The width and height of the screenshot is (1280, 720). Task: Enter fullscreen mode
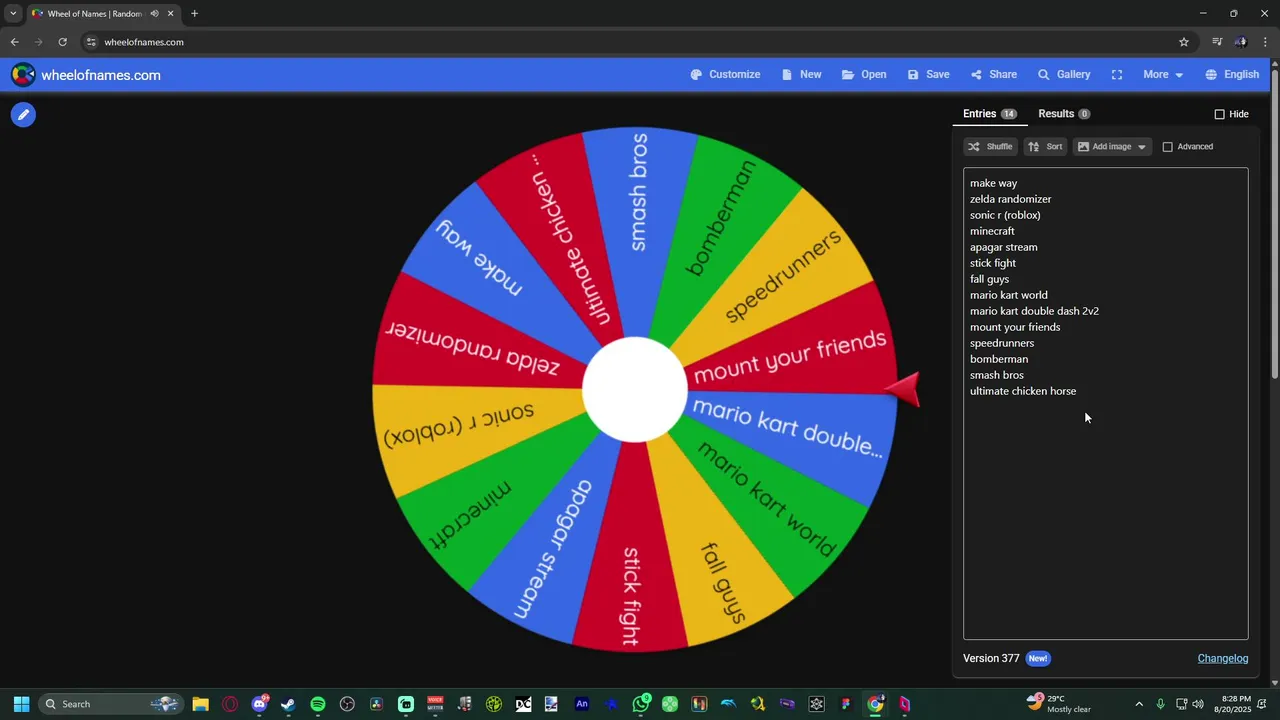pos(1117,75)
